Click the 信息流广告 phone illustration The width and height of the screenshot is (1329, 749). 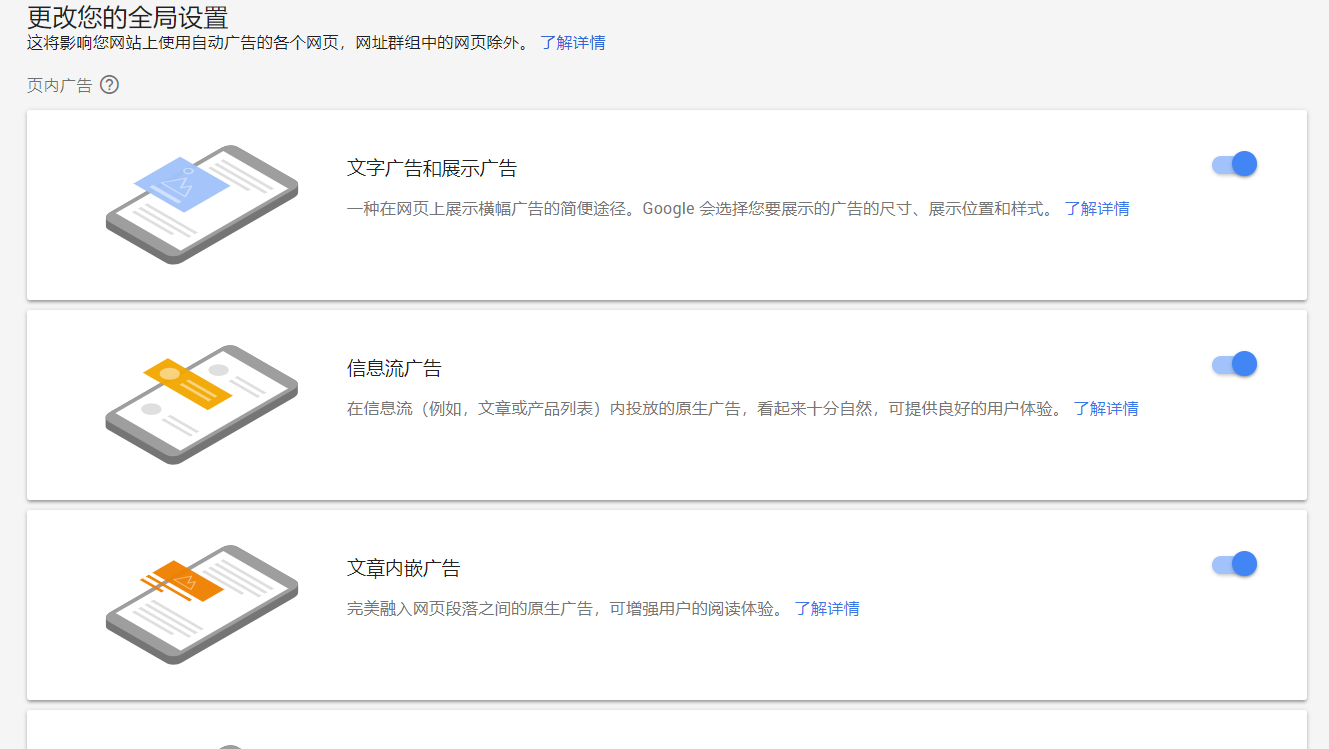201,404
